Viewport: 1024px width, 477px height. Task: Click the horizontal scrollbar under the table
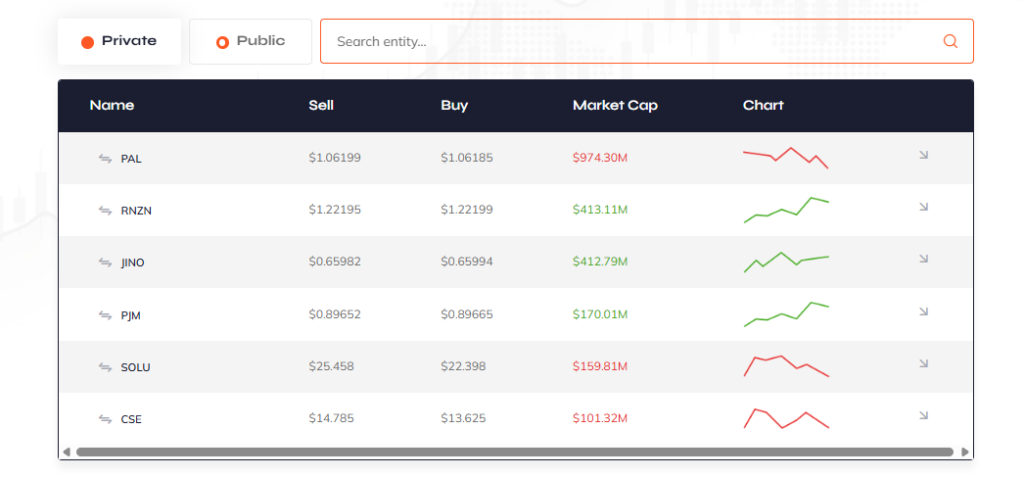pos(514,452)
